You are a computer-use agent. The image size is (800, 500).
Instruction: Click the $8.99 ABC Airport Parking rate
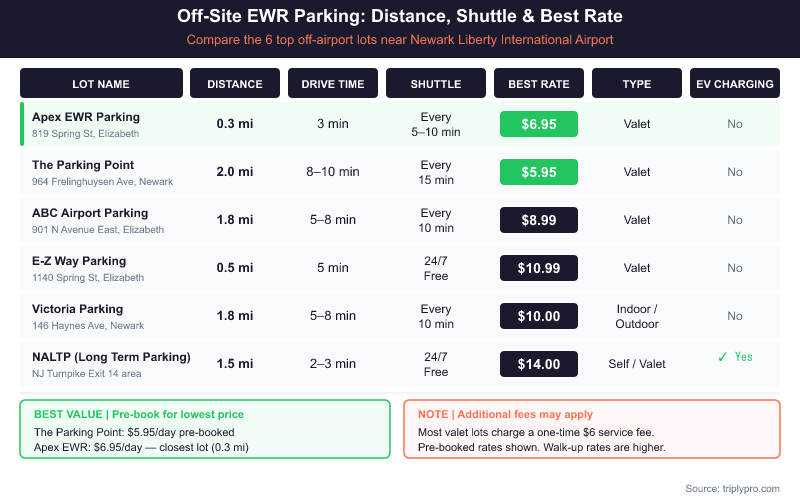(x=539, y=220)
